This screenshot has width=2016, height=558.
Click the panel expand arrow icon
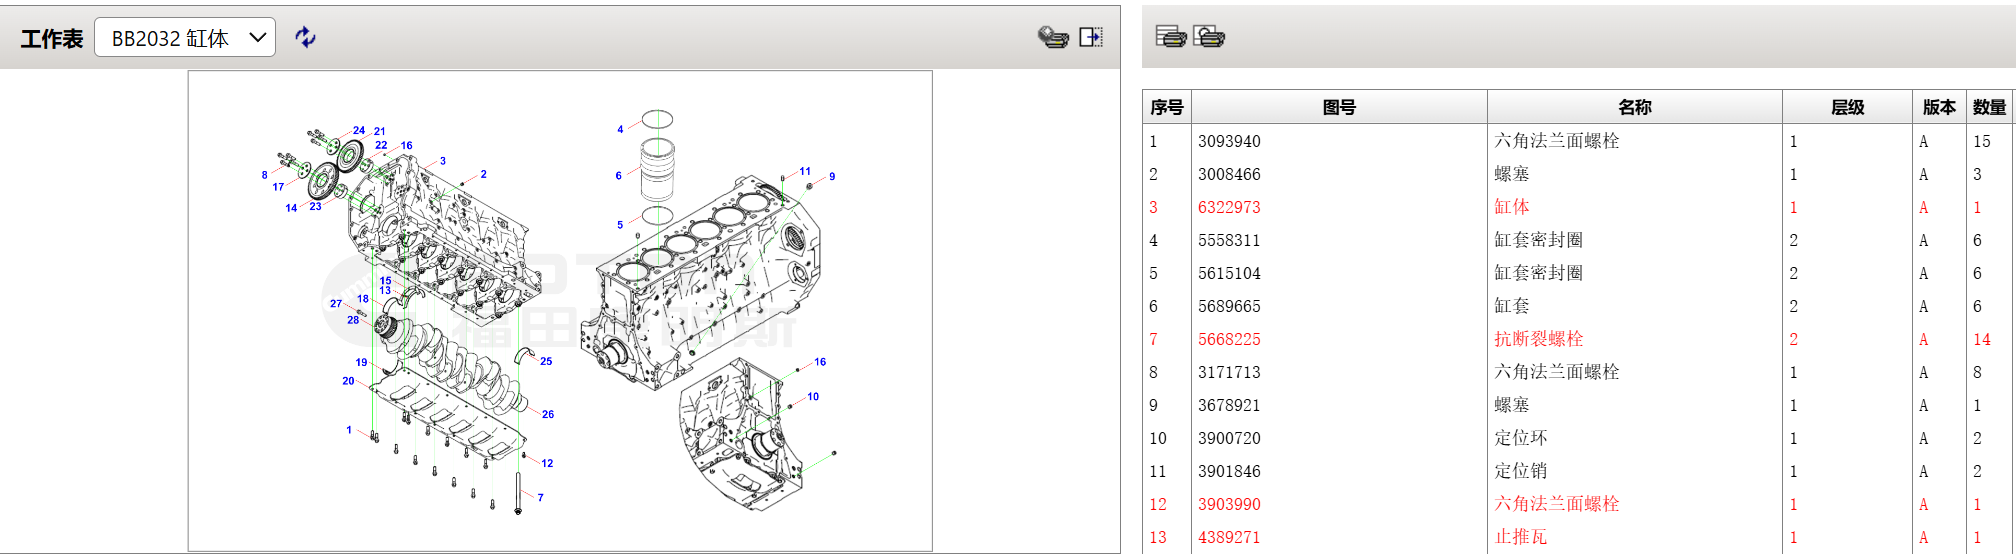click(1091, 38)
